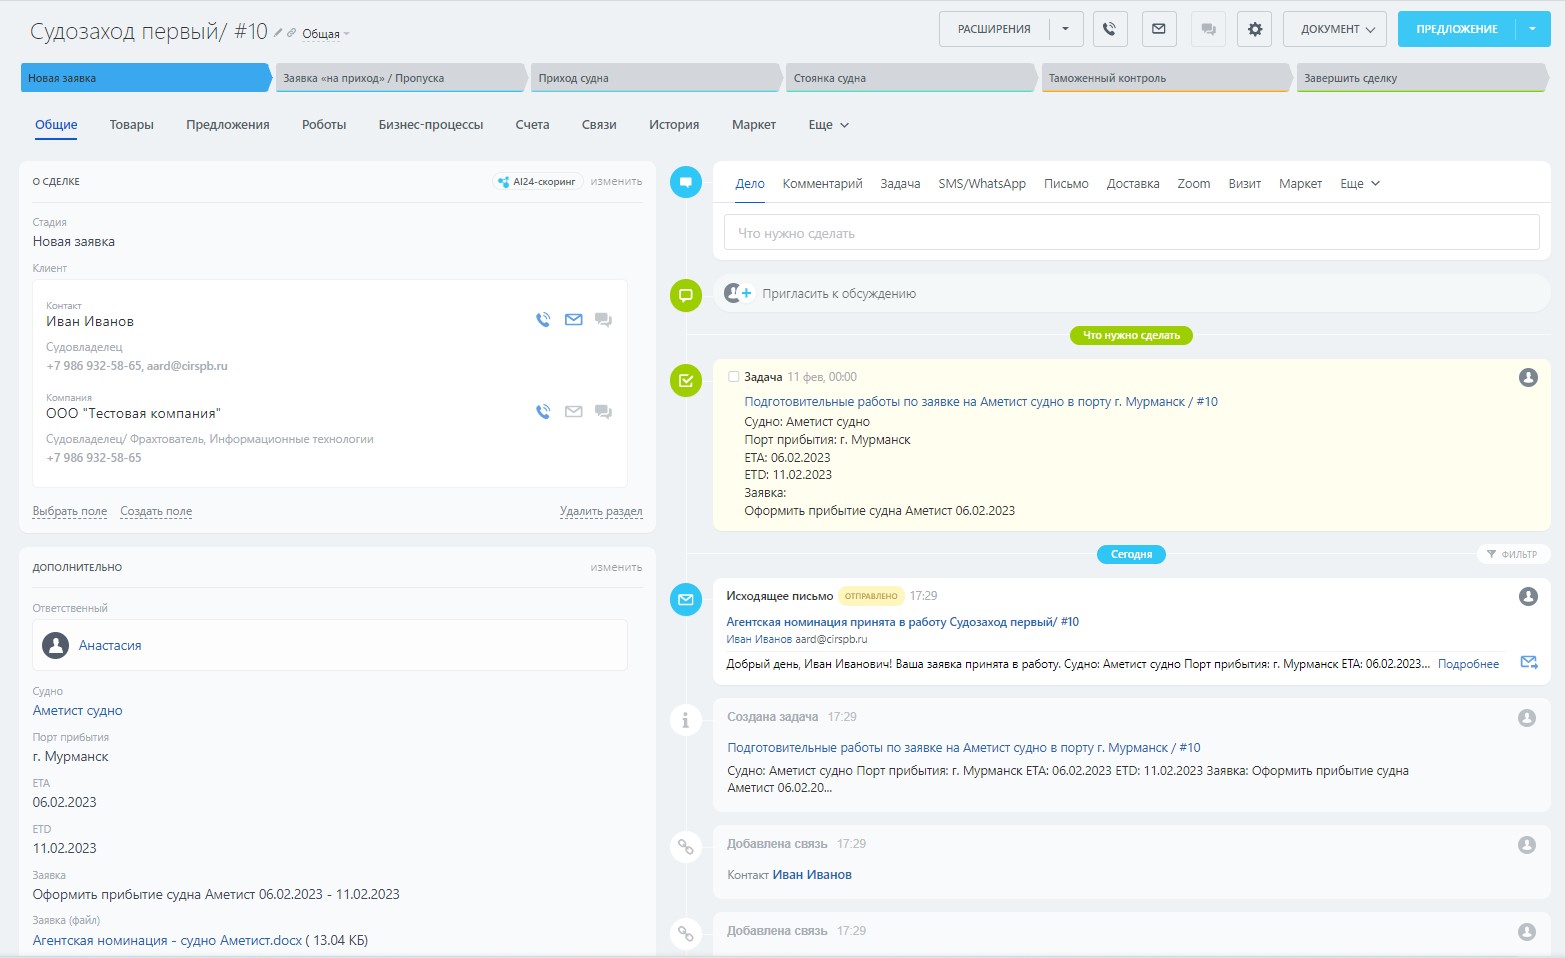Mark the task checkbox as completed
This screenshot has width=1565, height=958.
[x=733, y=377]
